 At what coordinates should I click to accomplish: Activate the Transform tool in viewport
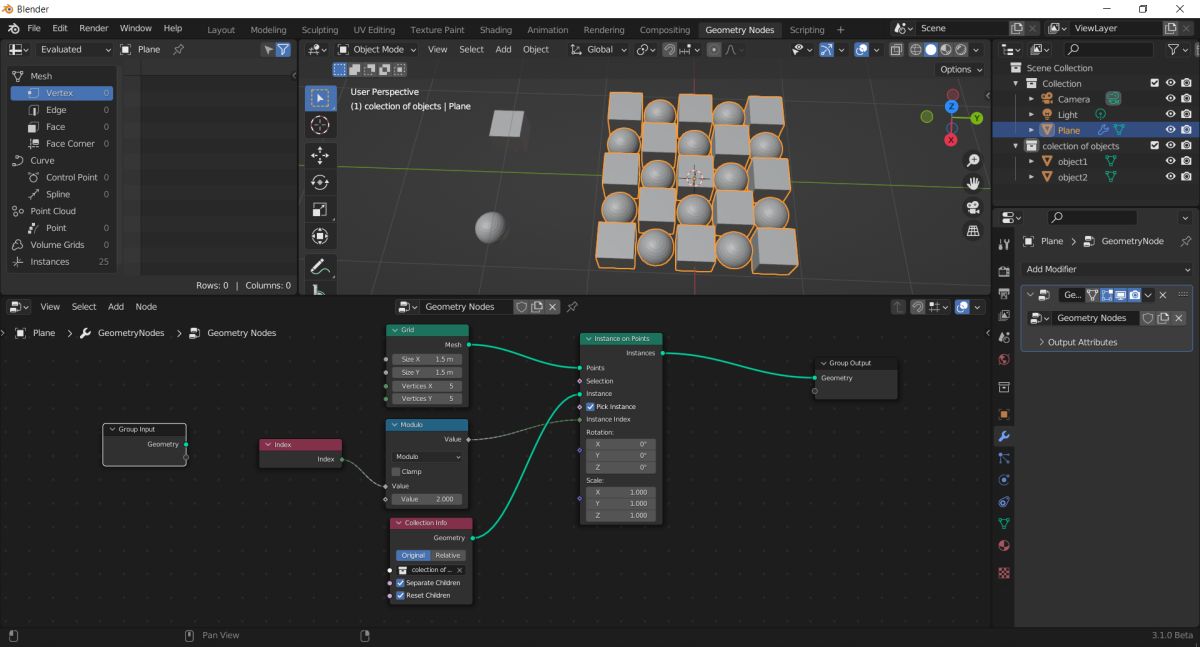pyautogui.click(x=320, y=236)
